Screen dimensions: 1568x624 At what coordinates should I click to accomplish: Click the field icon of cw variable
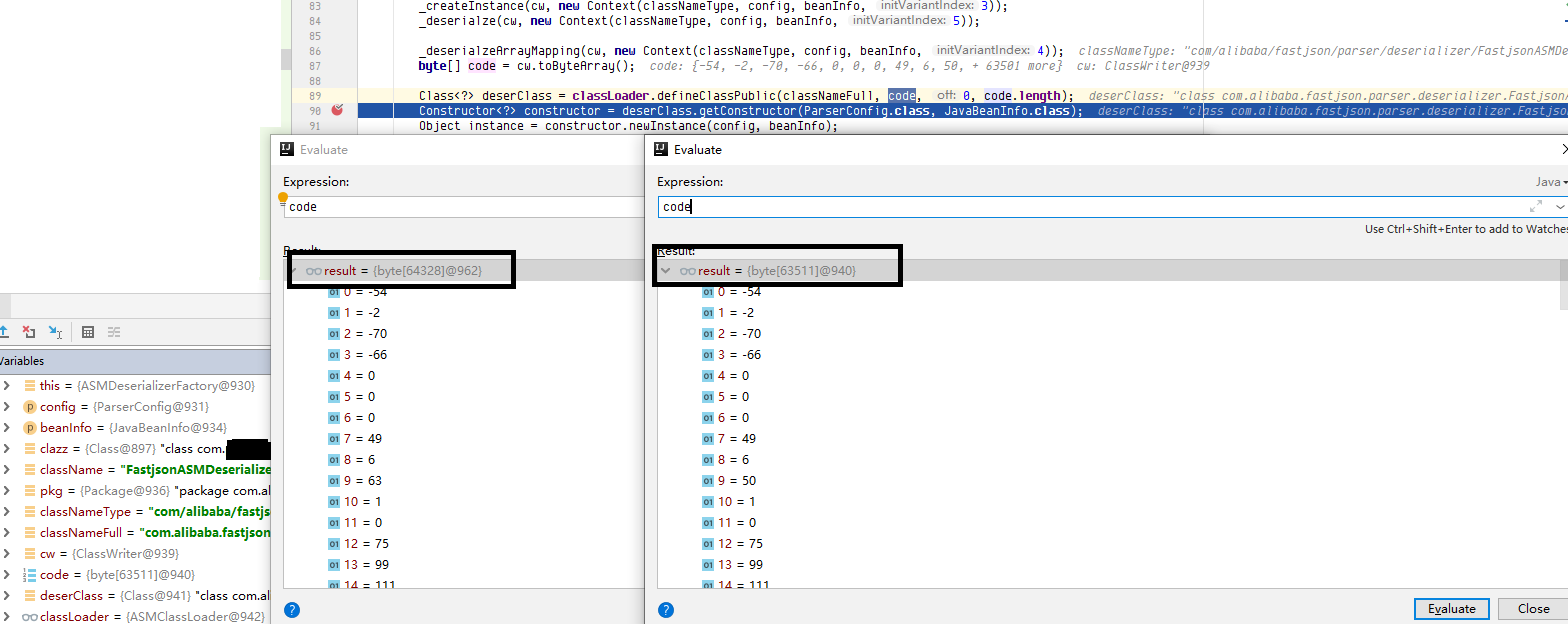tap(30, 554)
